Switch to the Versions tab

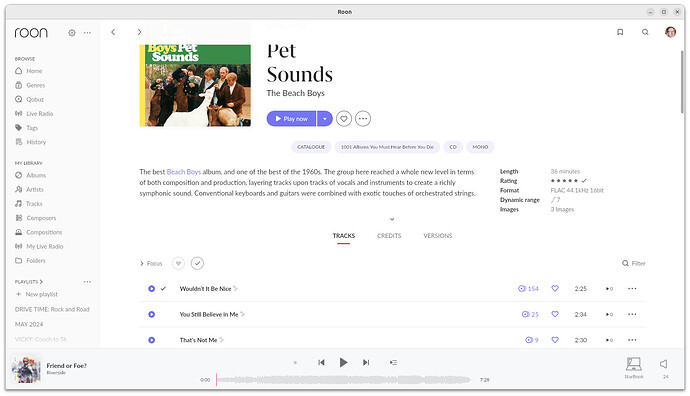point(437,236)
